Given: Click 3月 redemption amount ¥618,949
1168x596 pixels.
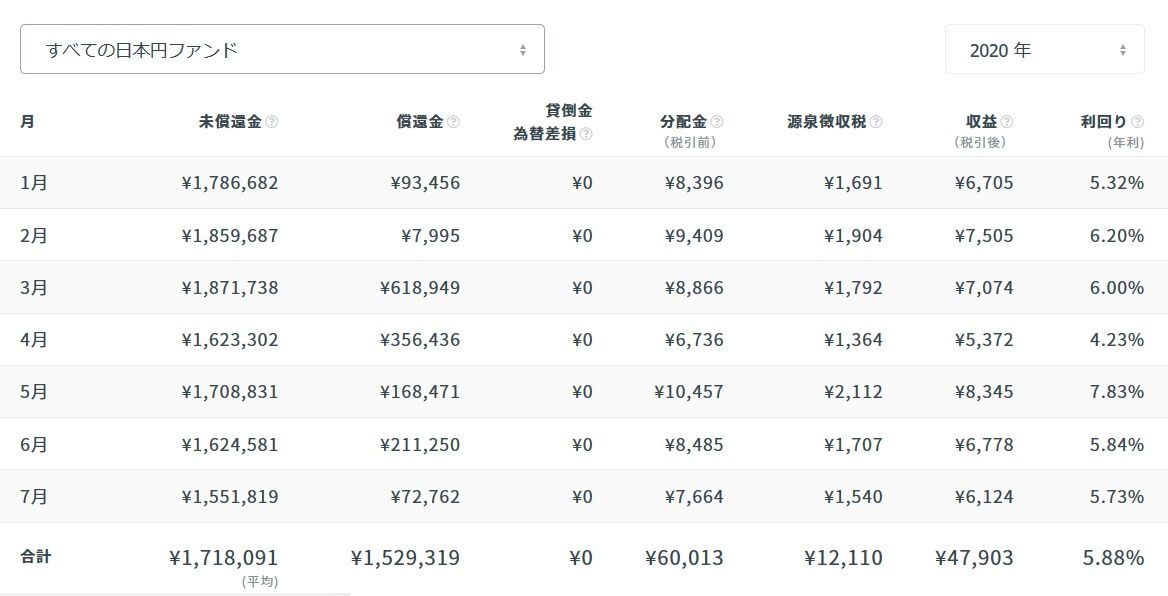Looking at the screenshot, I should pos(420,288).
